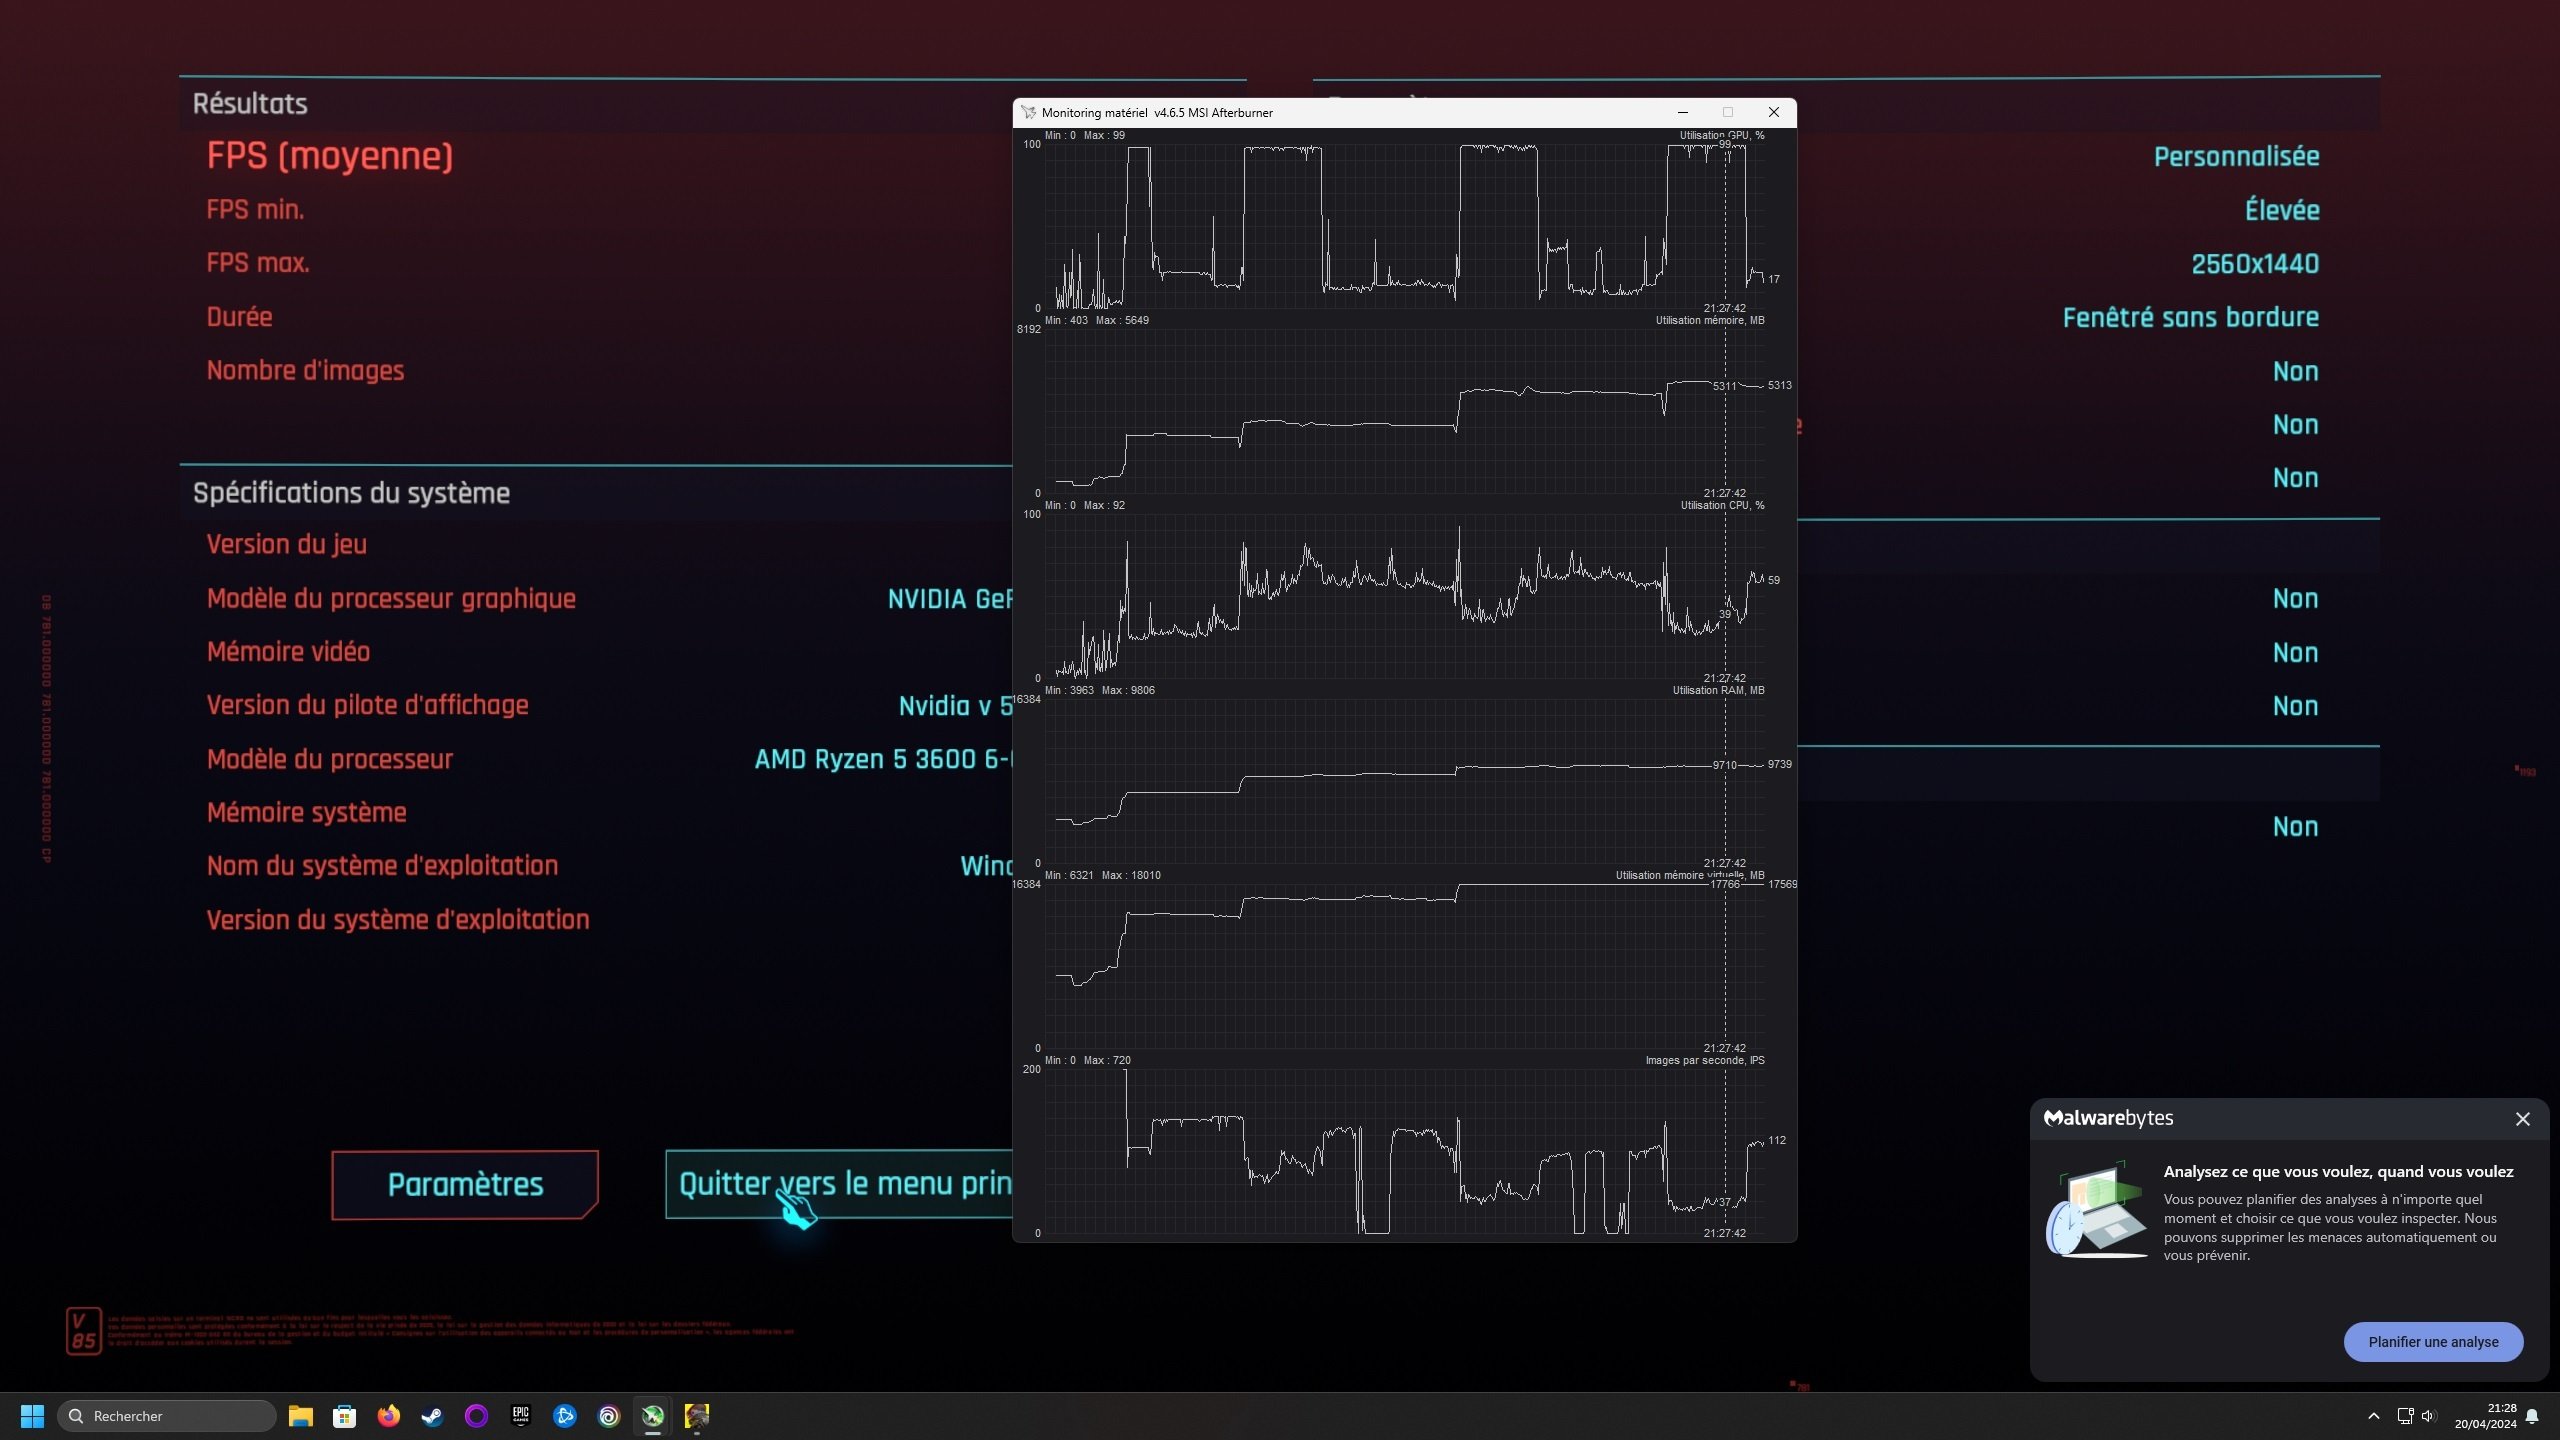Screen dimensions: 2560x1440
Task: Dismiss the Malwarebytes notification
Action: point(2523,1119)
